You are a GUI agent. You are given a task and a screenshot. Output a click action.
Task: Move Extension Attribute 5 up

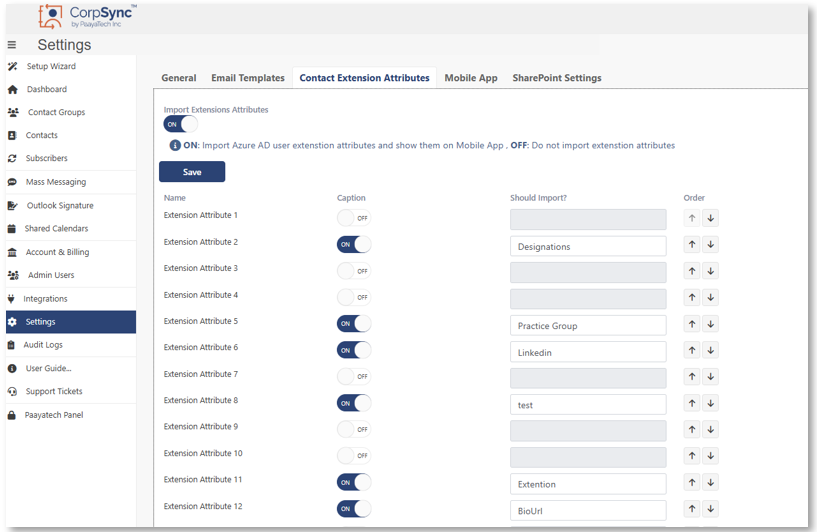pyautogui.click(x=692, y=324)
